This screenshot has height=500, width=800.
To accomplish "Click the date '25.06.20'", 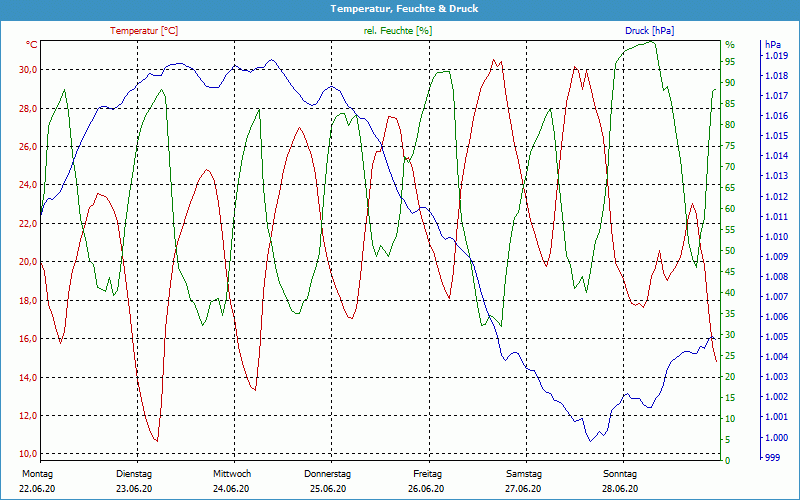I will [328, 489].
